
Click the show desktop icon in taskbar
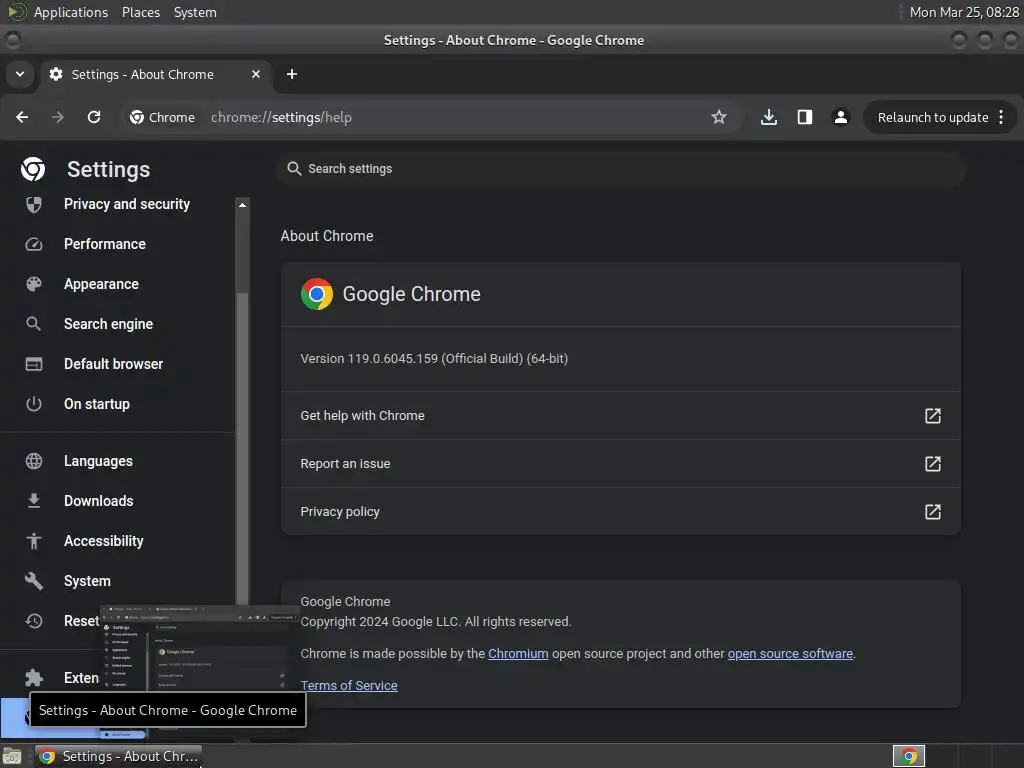point(12,757)
